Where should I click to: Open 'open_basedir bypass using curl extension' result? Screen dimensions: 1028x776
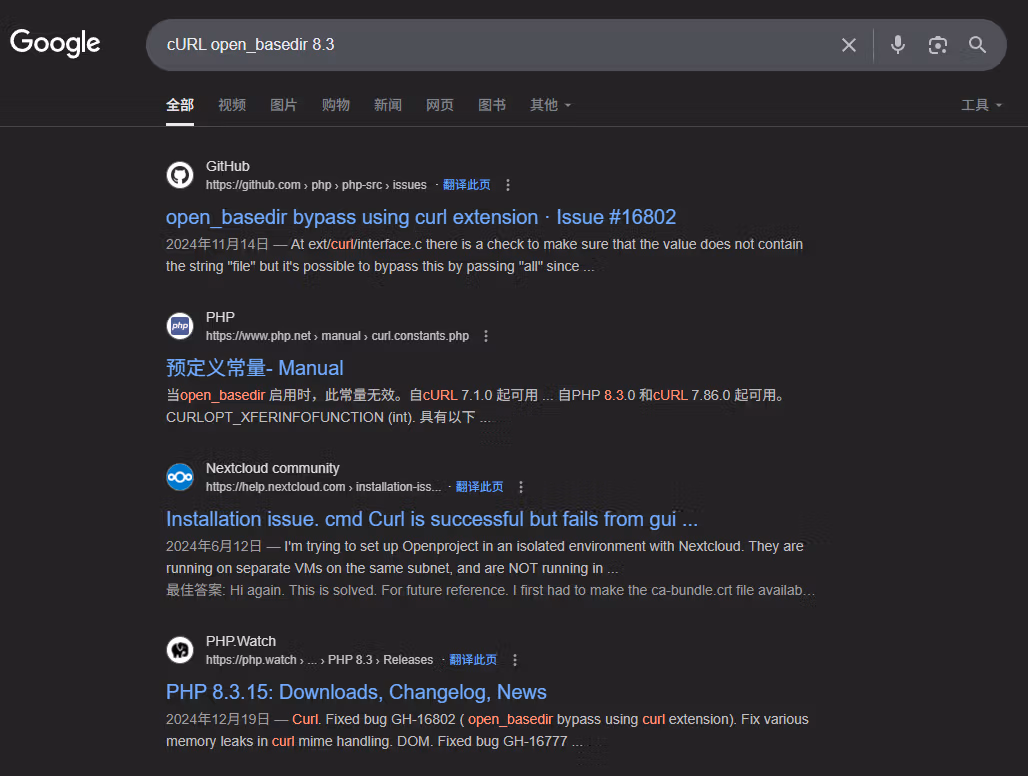click(421, 217)
